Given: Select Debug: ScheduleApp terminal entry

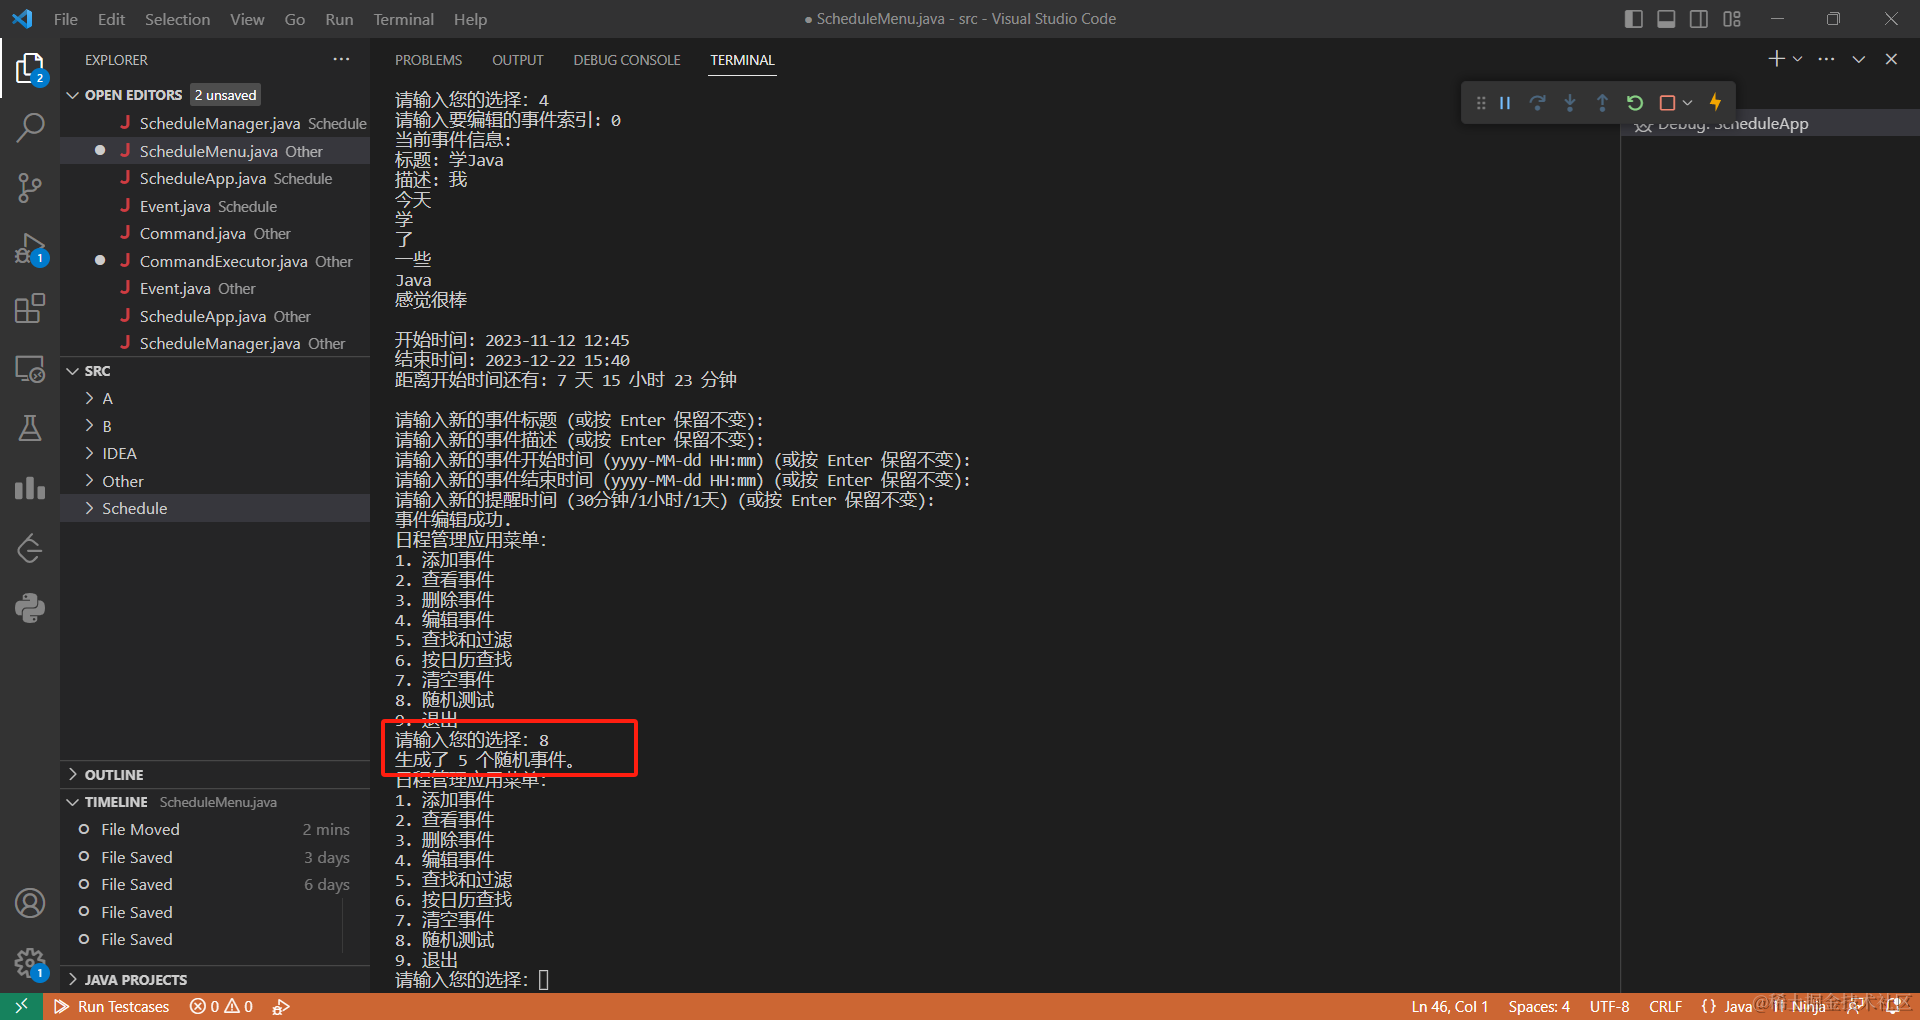Looking at the screenshot, I should tap(1770, 123).
